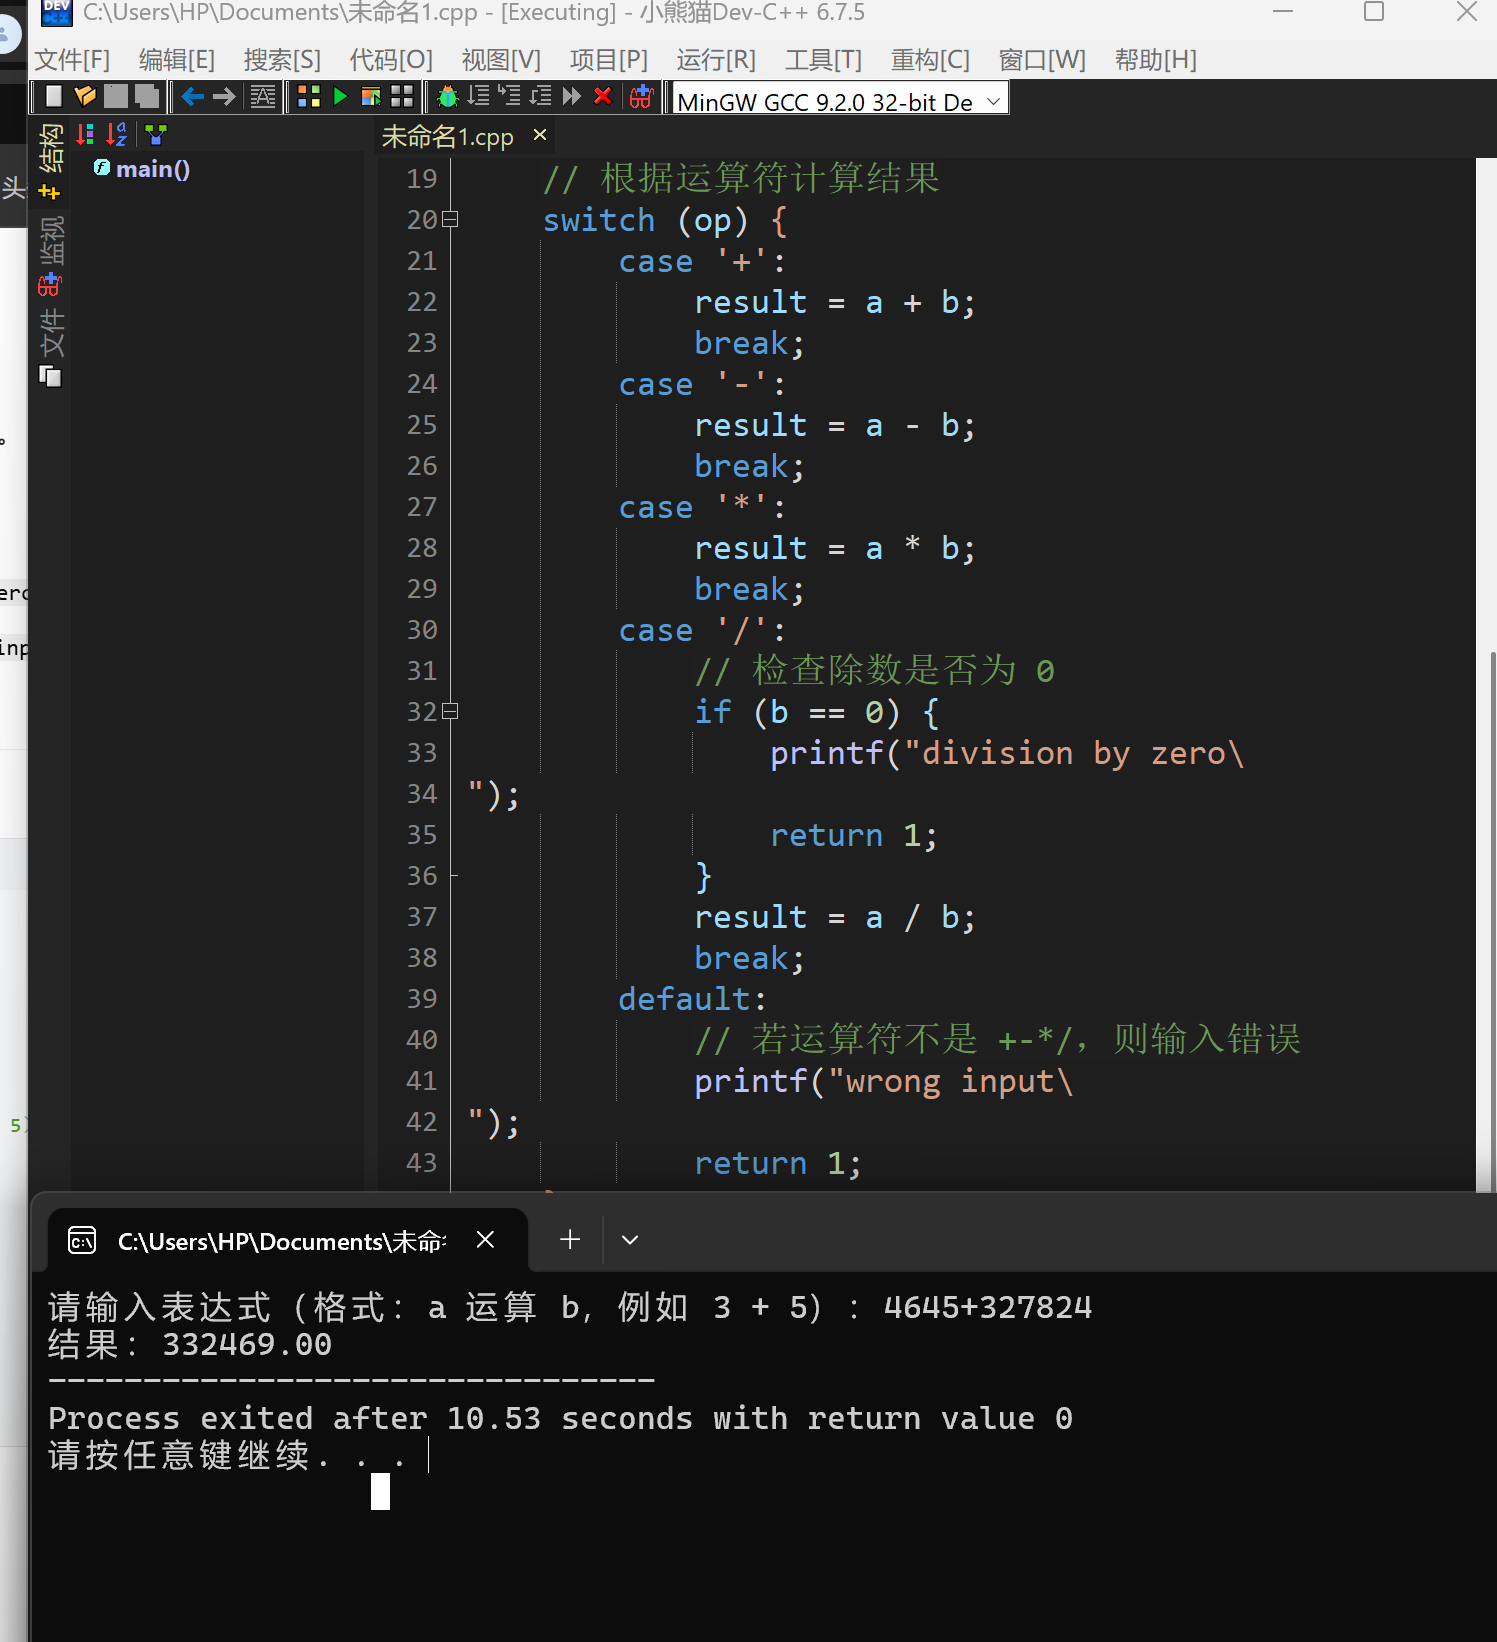Viewport: 1497px width, 1642px height.
Task: Open the 项目[P] menu
Action: tap(609, 60)
